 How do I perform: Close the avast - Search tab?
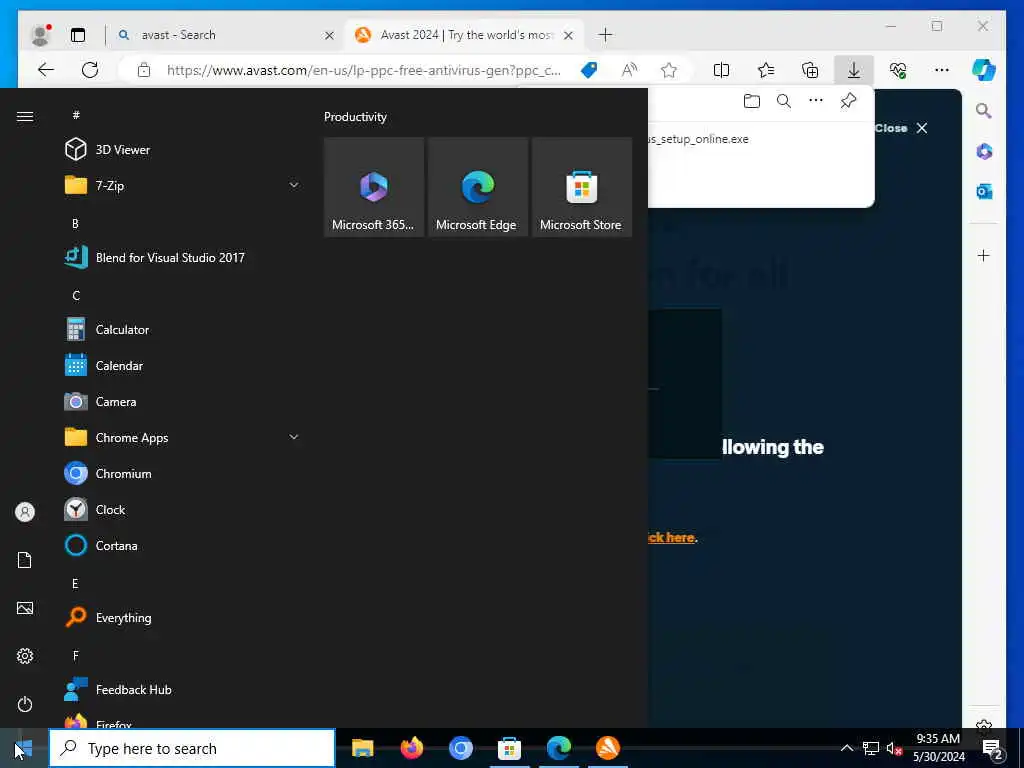tap(329, 35)
